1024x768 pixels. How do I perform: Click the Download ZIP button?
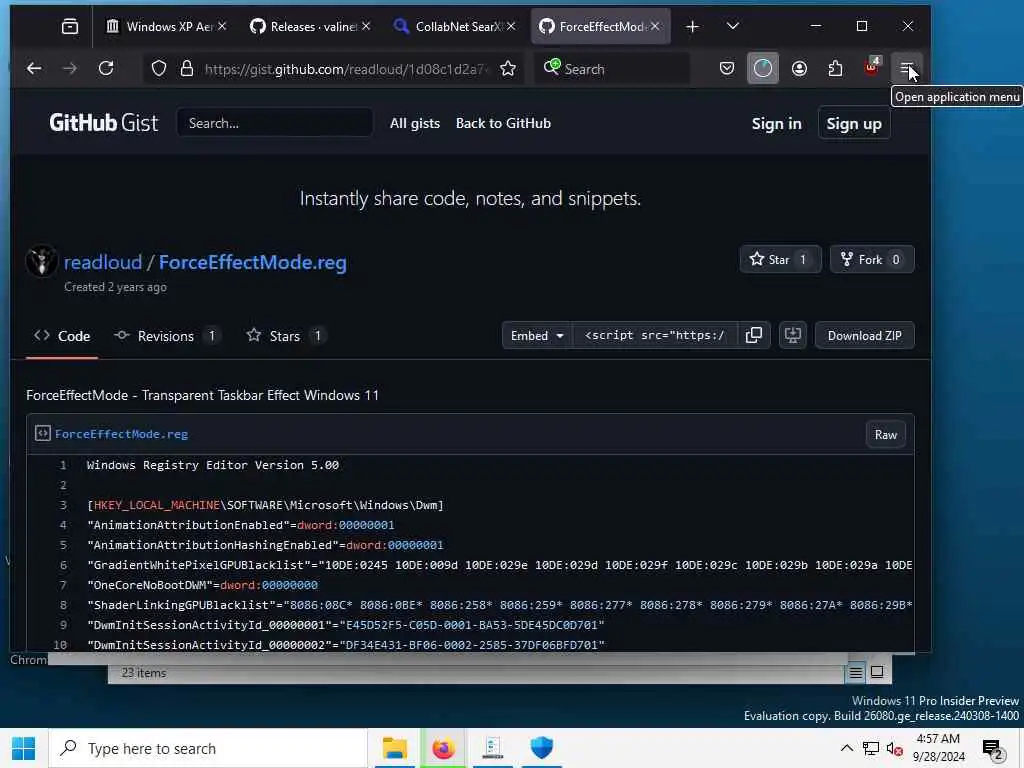[x=865, y=336]
